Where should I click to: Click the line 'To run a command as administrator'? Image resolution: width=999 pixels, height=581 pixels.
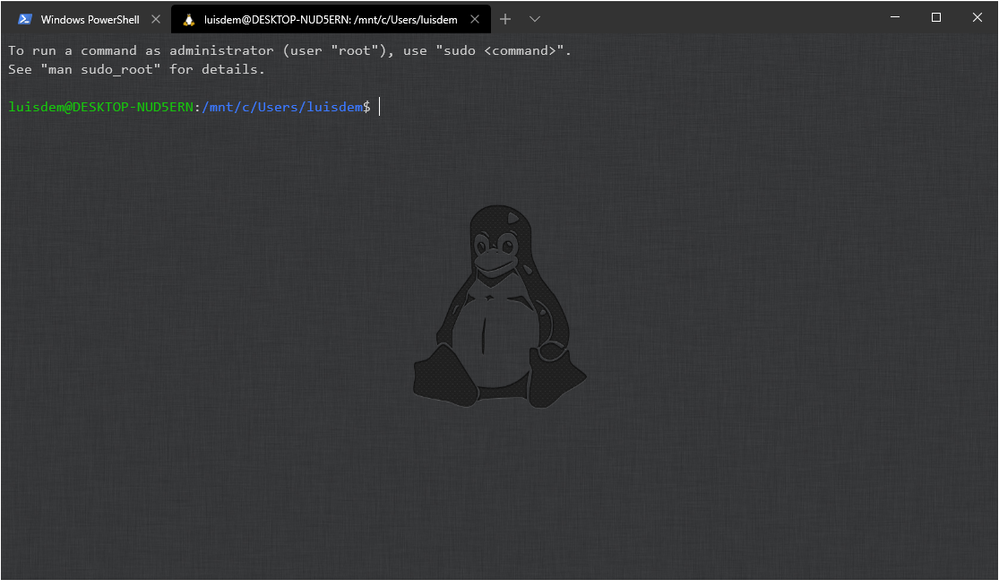pyautogui.click(x=290, y=50)
